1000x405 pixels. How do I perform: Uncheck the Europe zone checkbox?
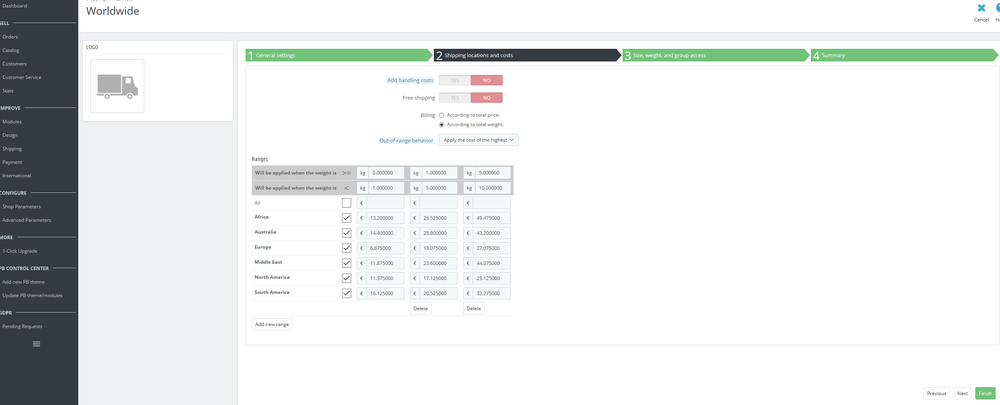[346, 248]
